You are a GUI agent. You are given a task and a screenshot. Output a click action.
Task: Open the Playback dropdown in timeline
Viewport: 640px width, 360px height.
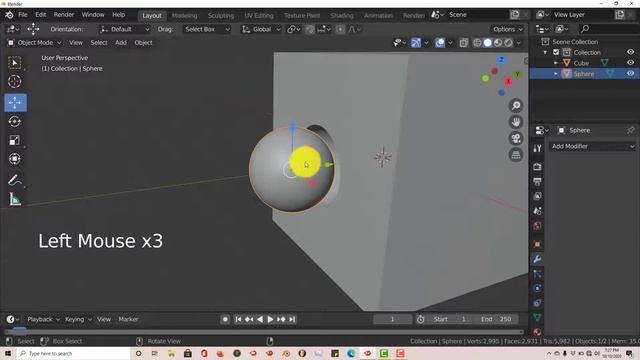point(43,319)
